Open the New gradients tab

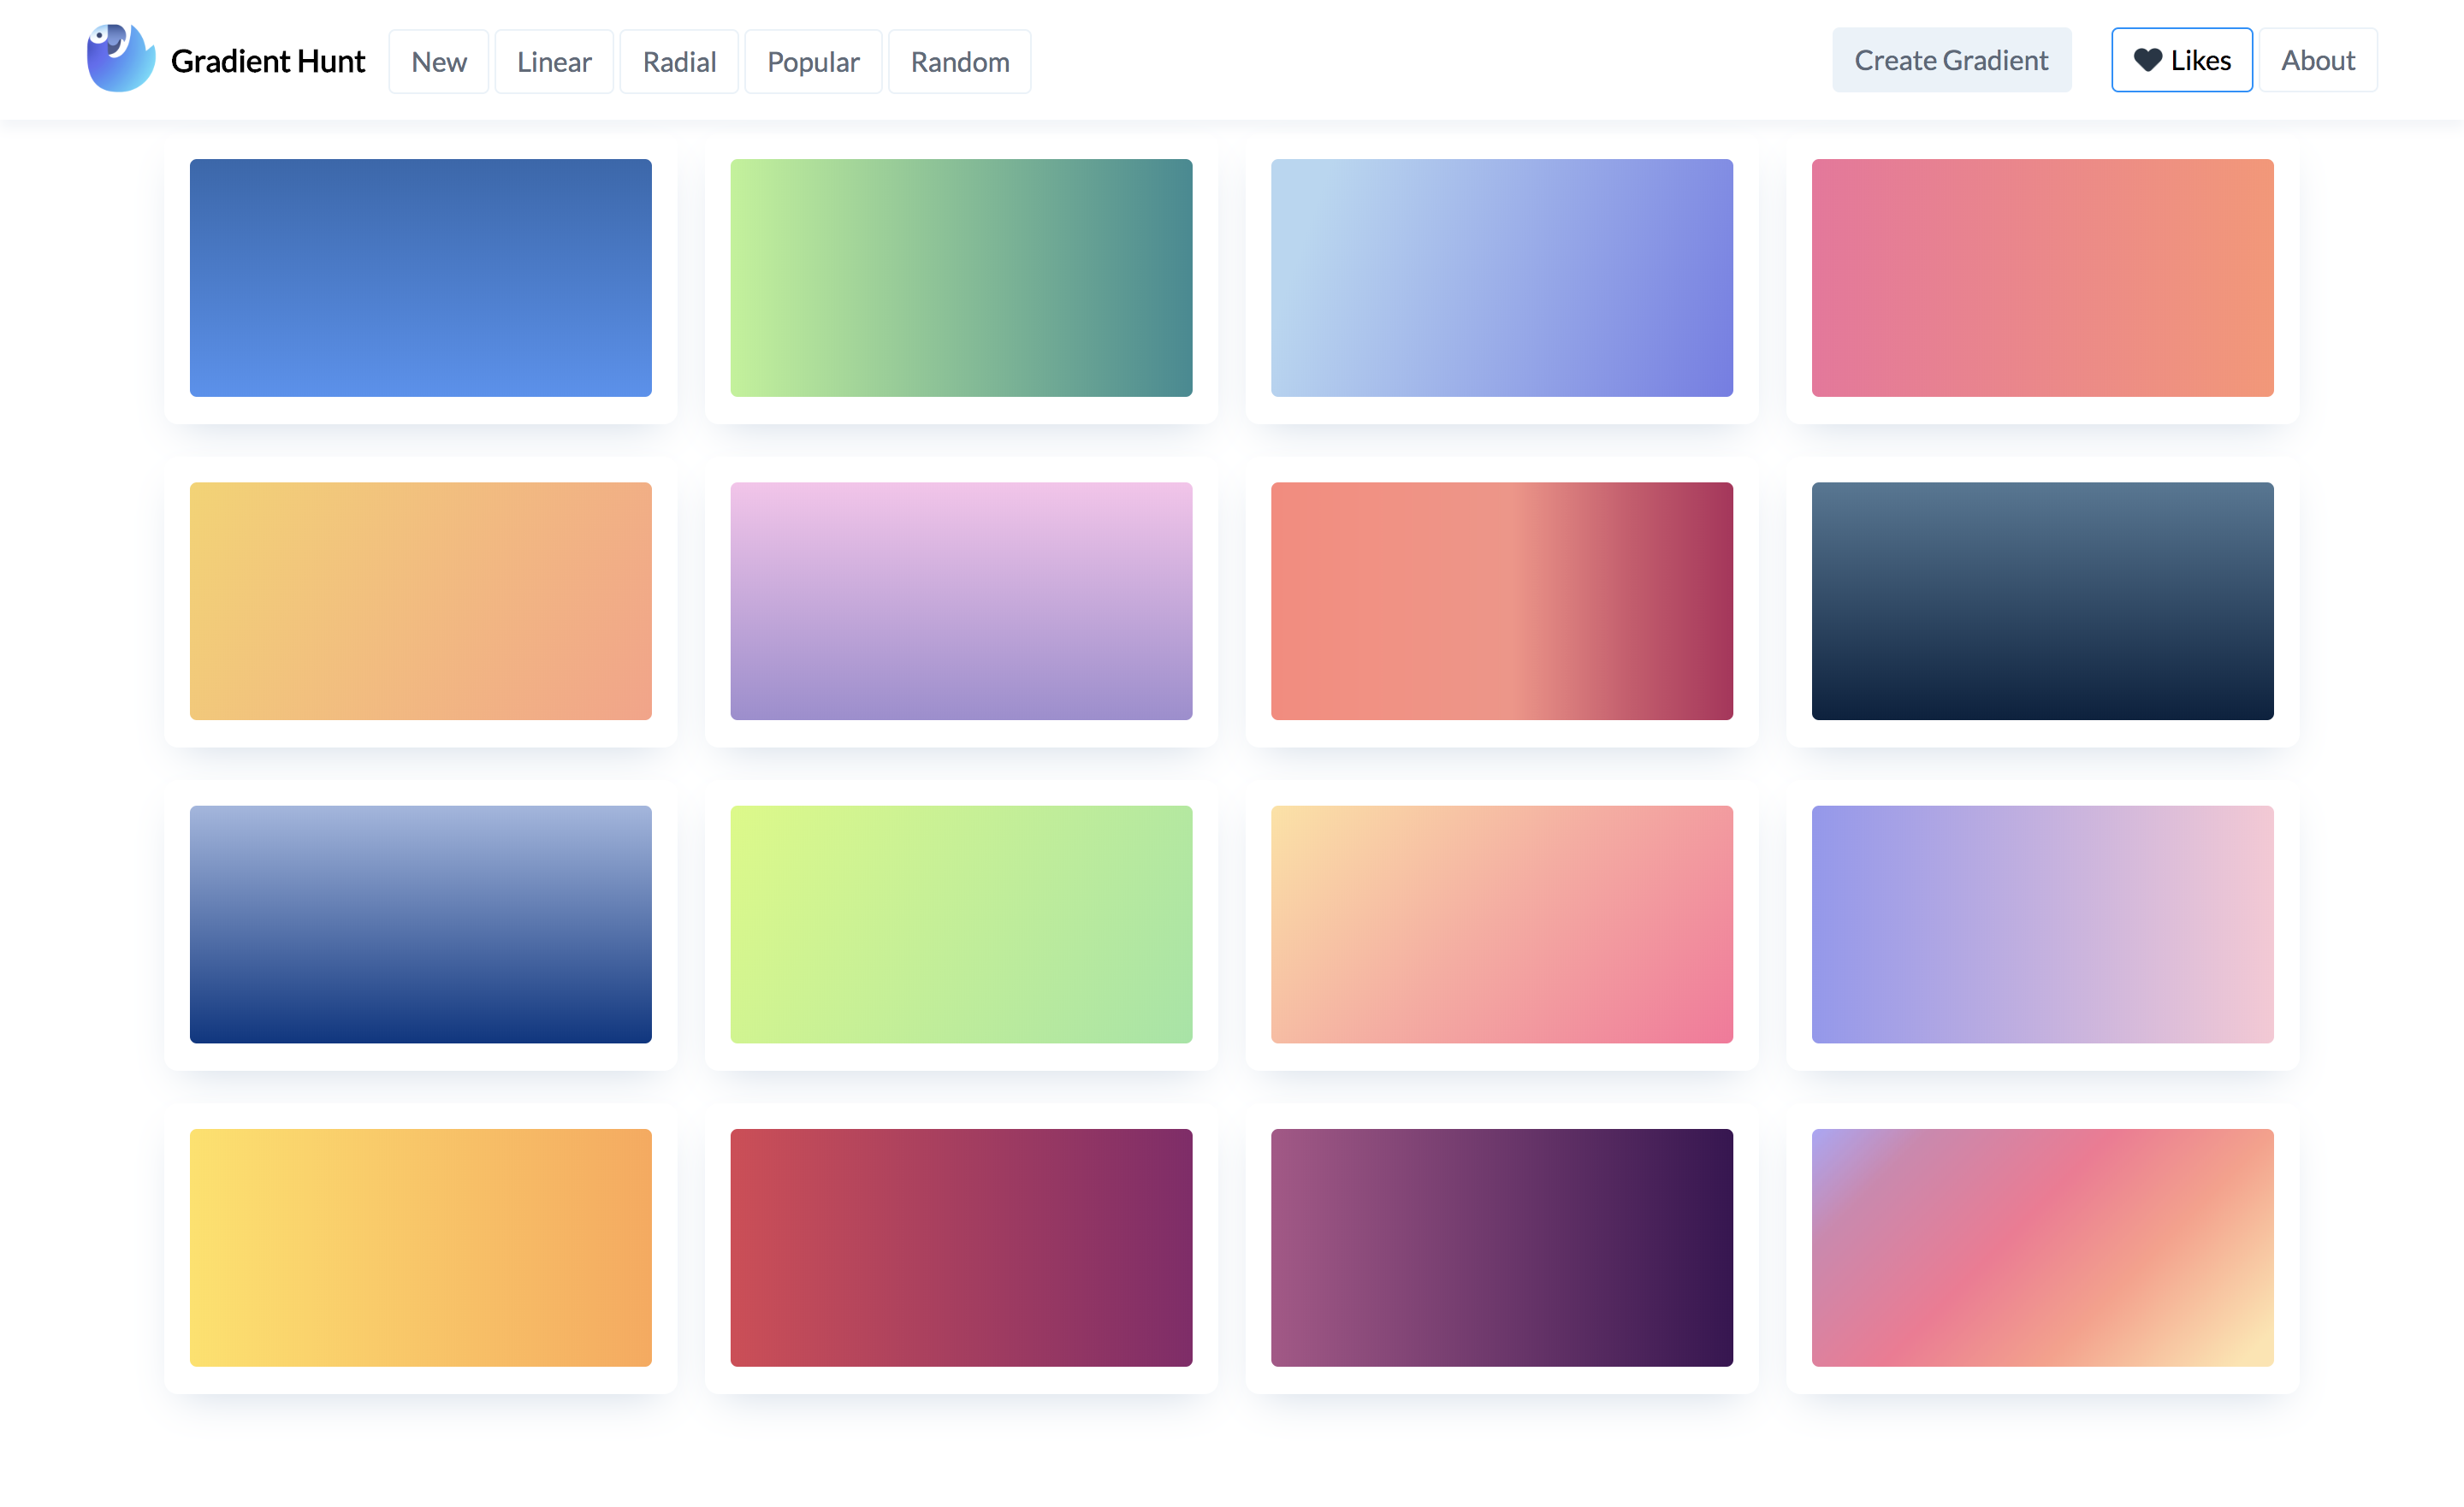438,60
